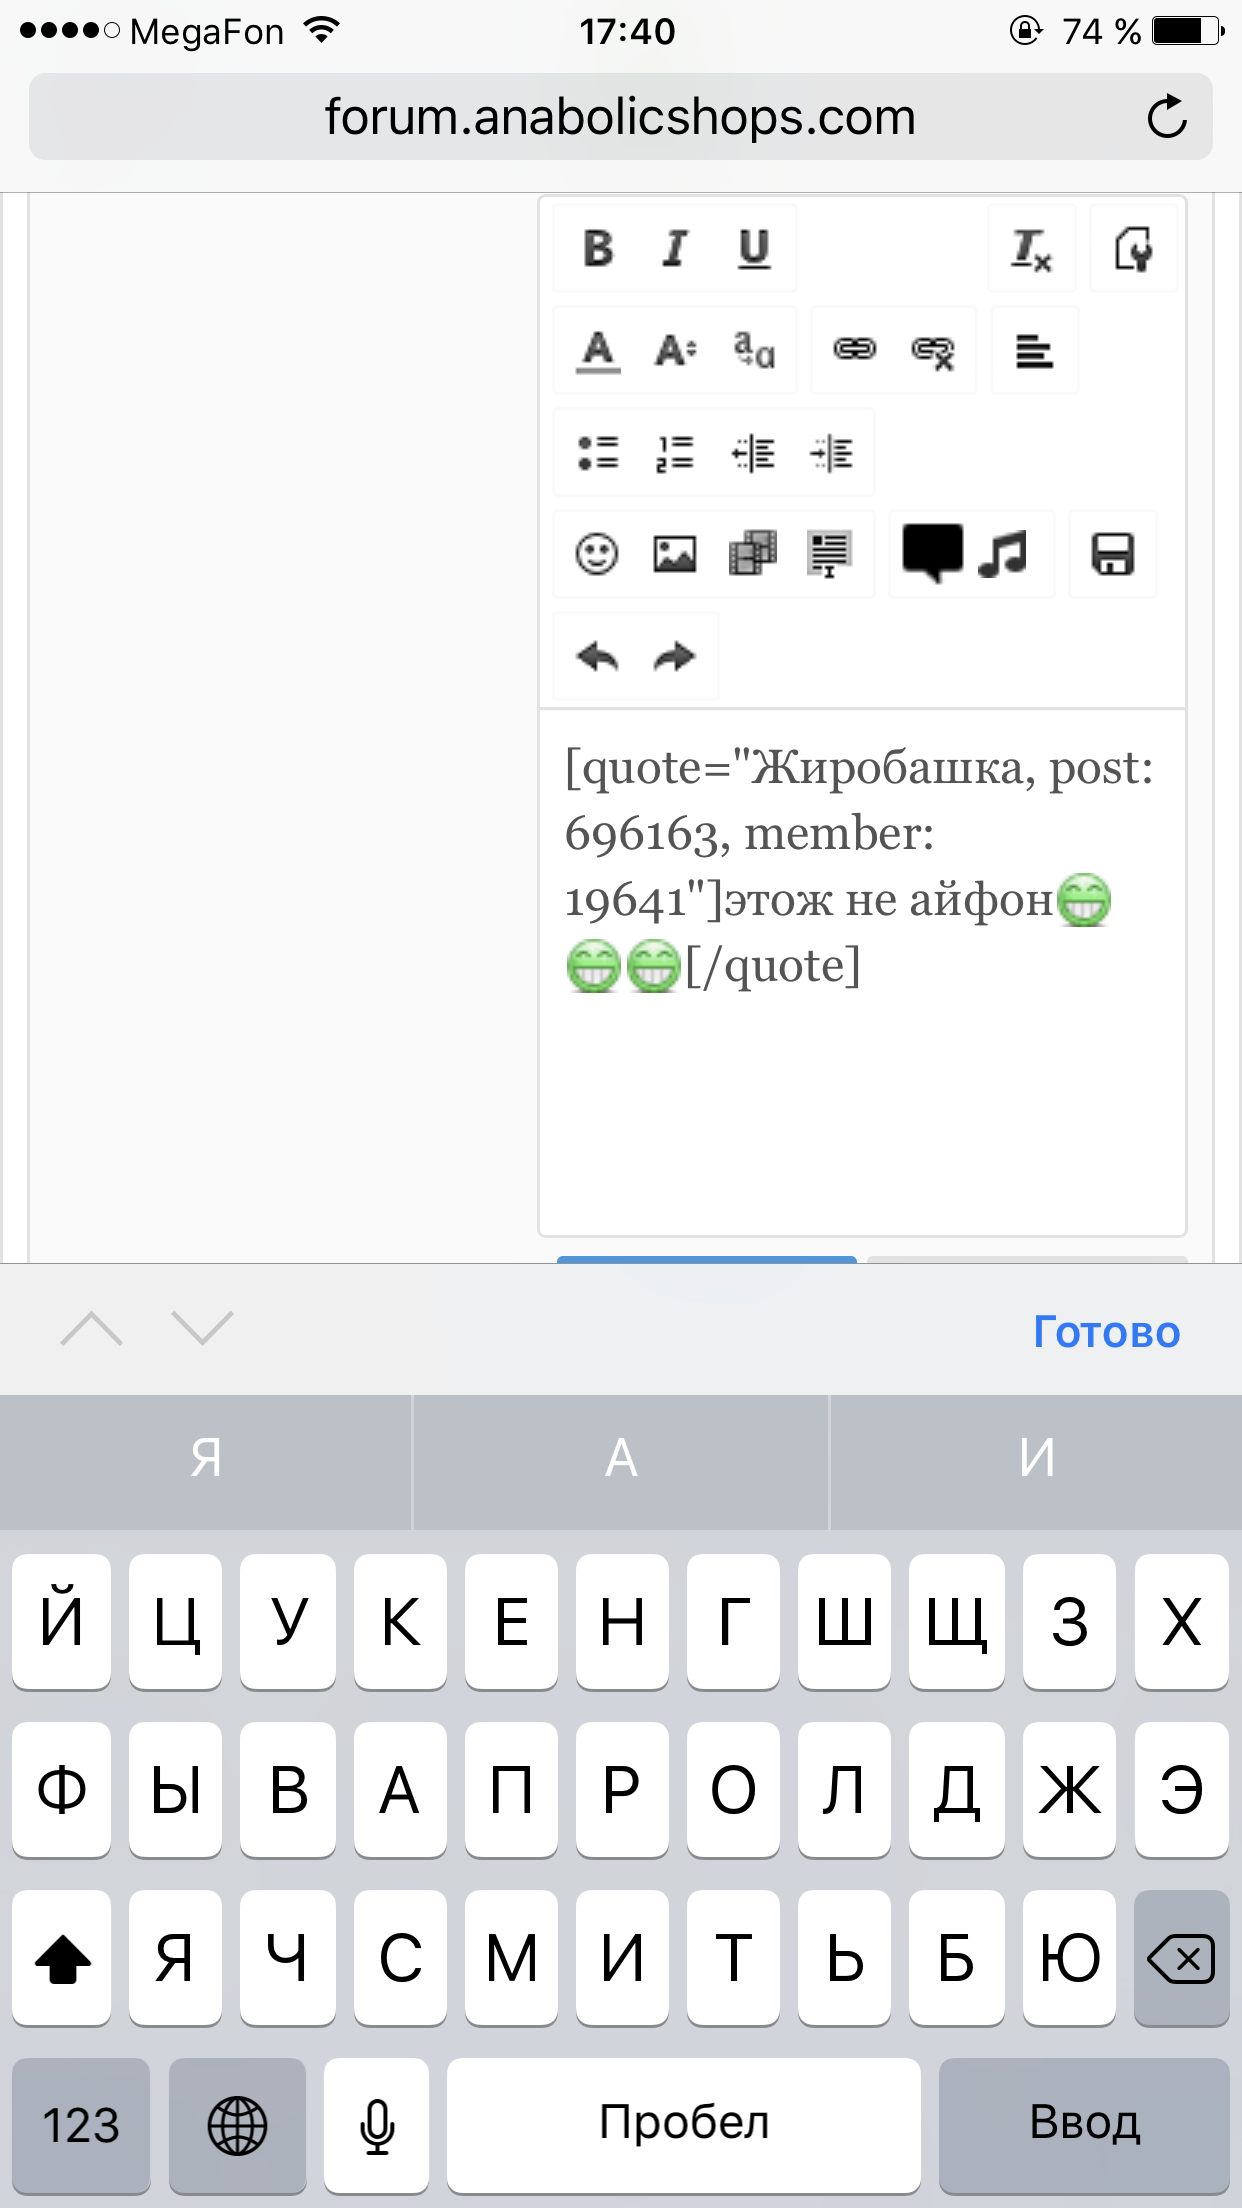Click the unlink icon

933,351
